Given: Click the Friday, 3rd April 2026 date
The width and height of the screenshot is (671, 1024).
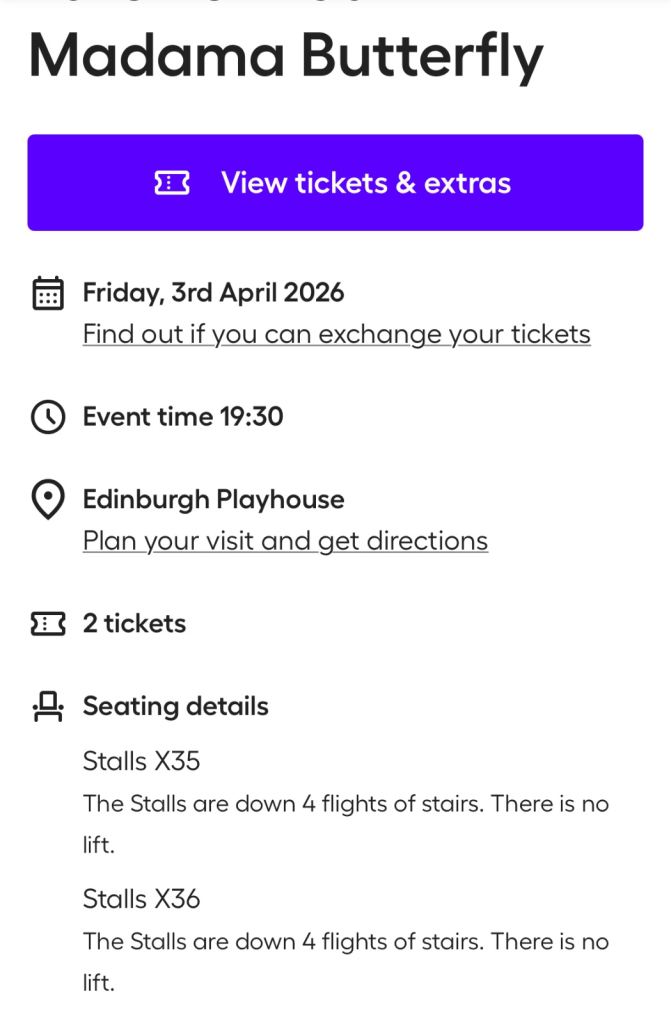Looking at the screenshot, I should point(213,293).
